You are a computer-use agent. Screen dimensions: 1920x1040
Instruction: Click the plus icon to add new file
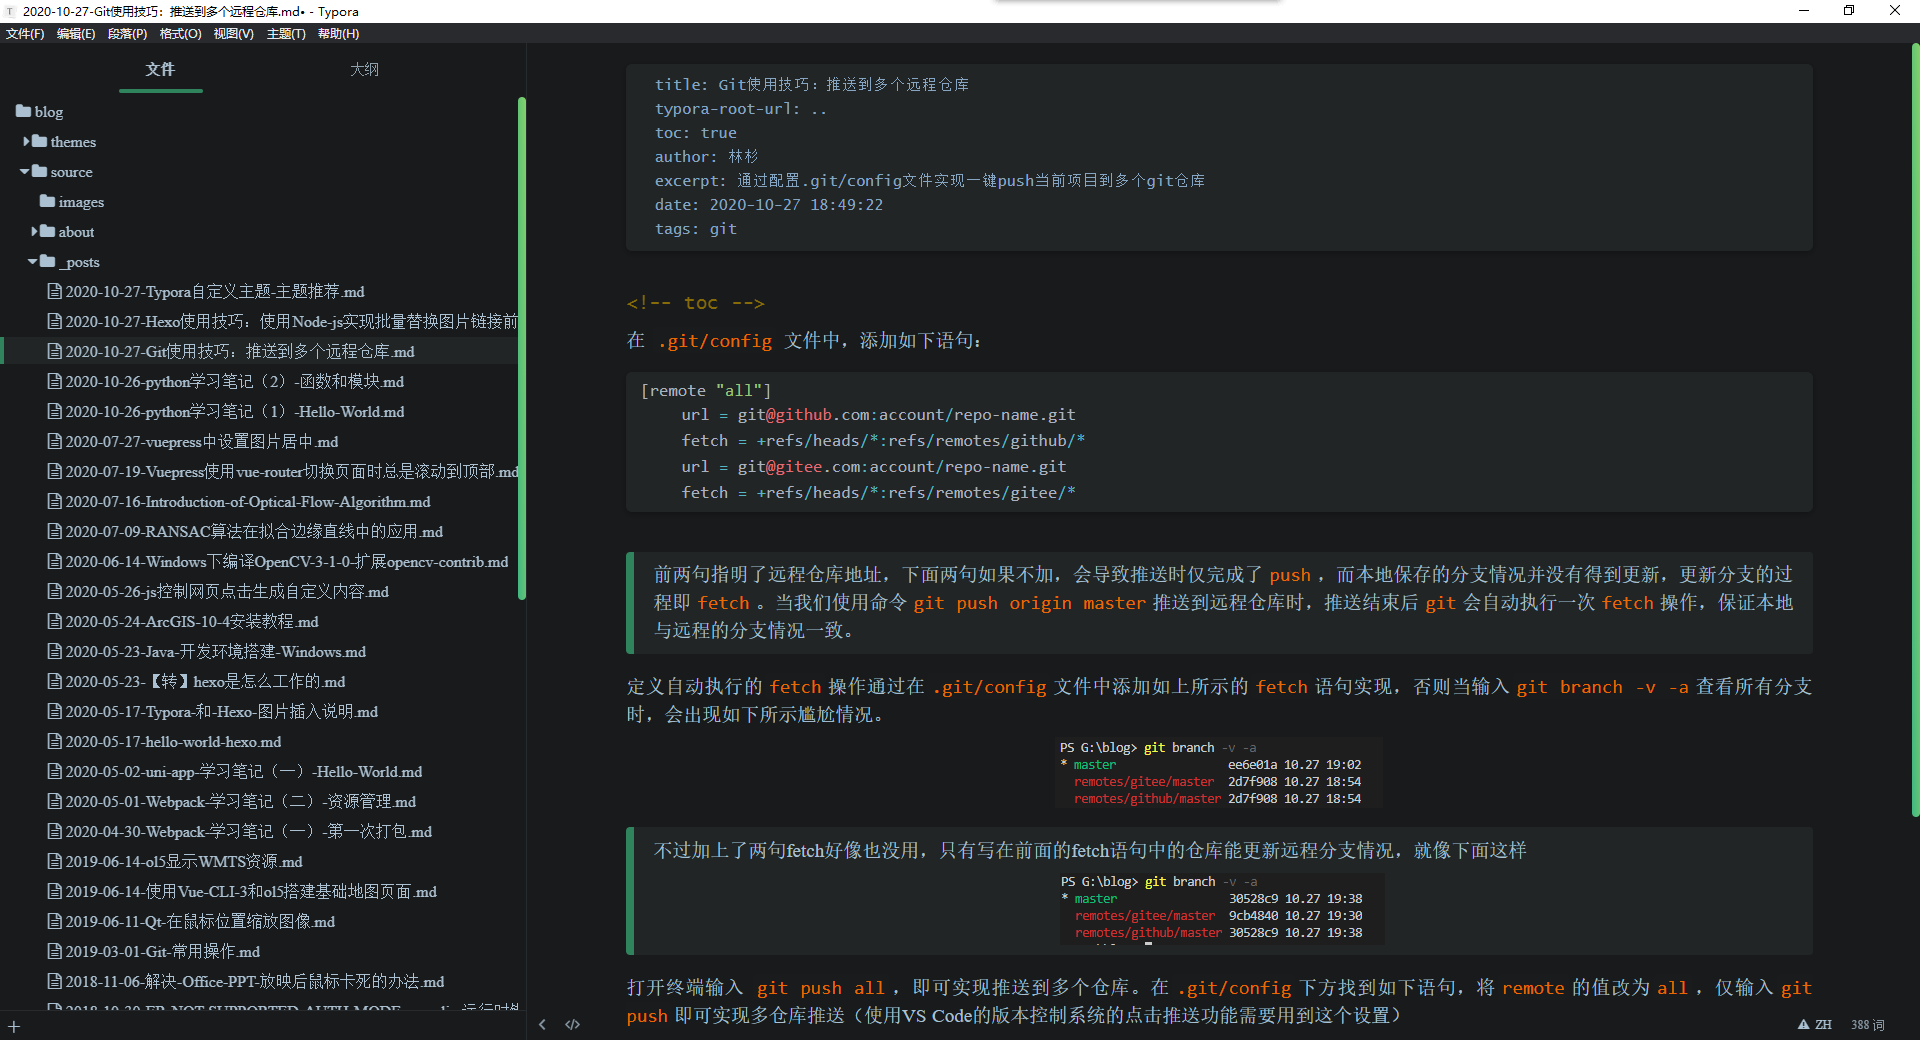coord(14,1026)
